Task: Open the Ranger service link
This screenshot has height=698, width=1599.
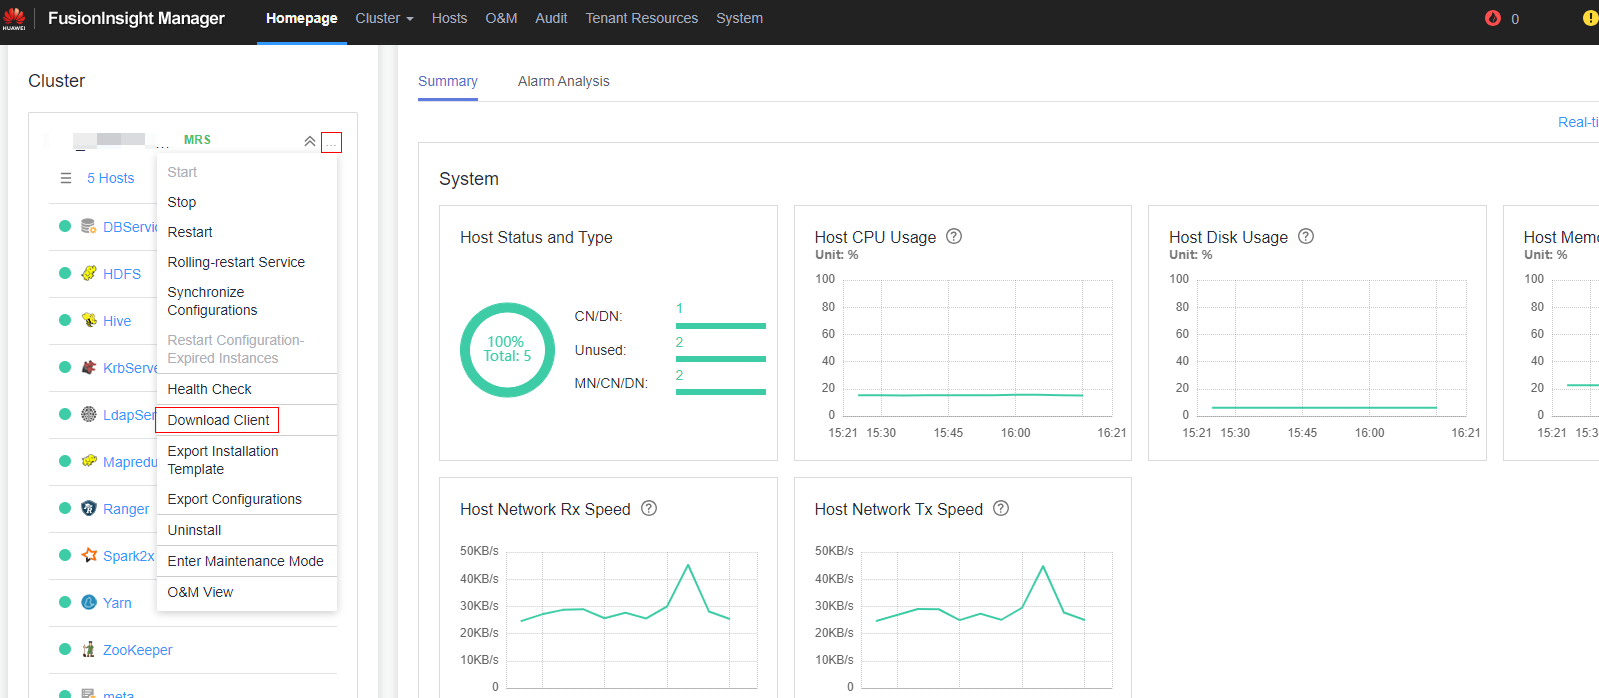Action: pos(126,509)
